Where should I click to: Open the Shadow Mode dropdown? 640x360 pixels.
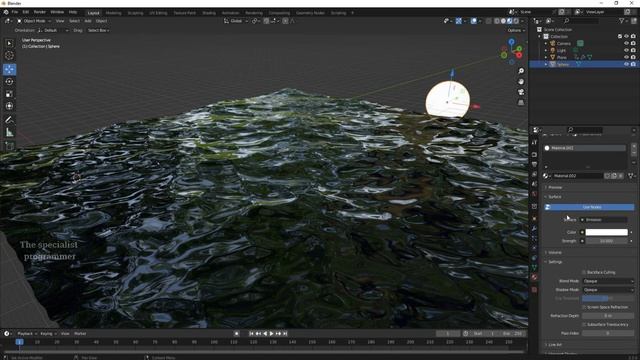[608, 290]
